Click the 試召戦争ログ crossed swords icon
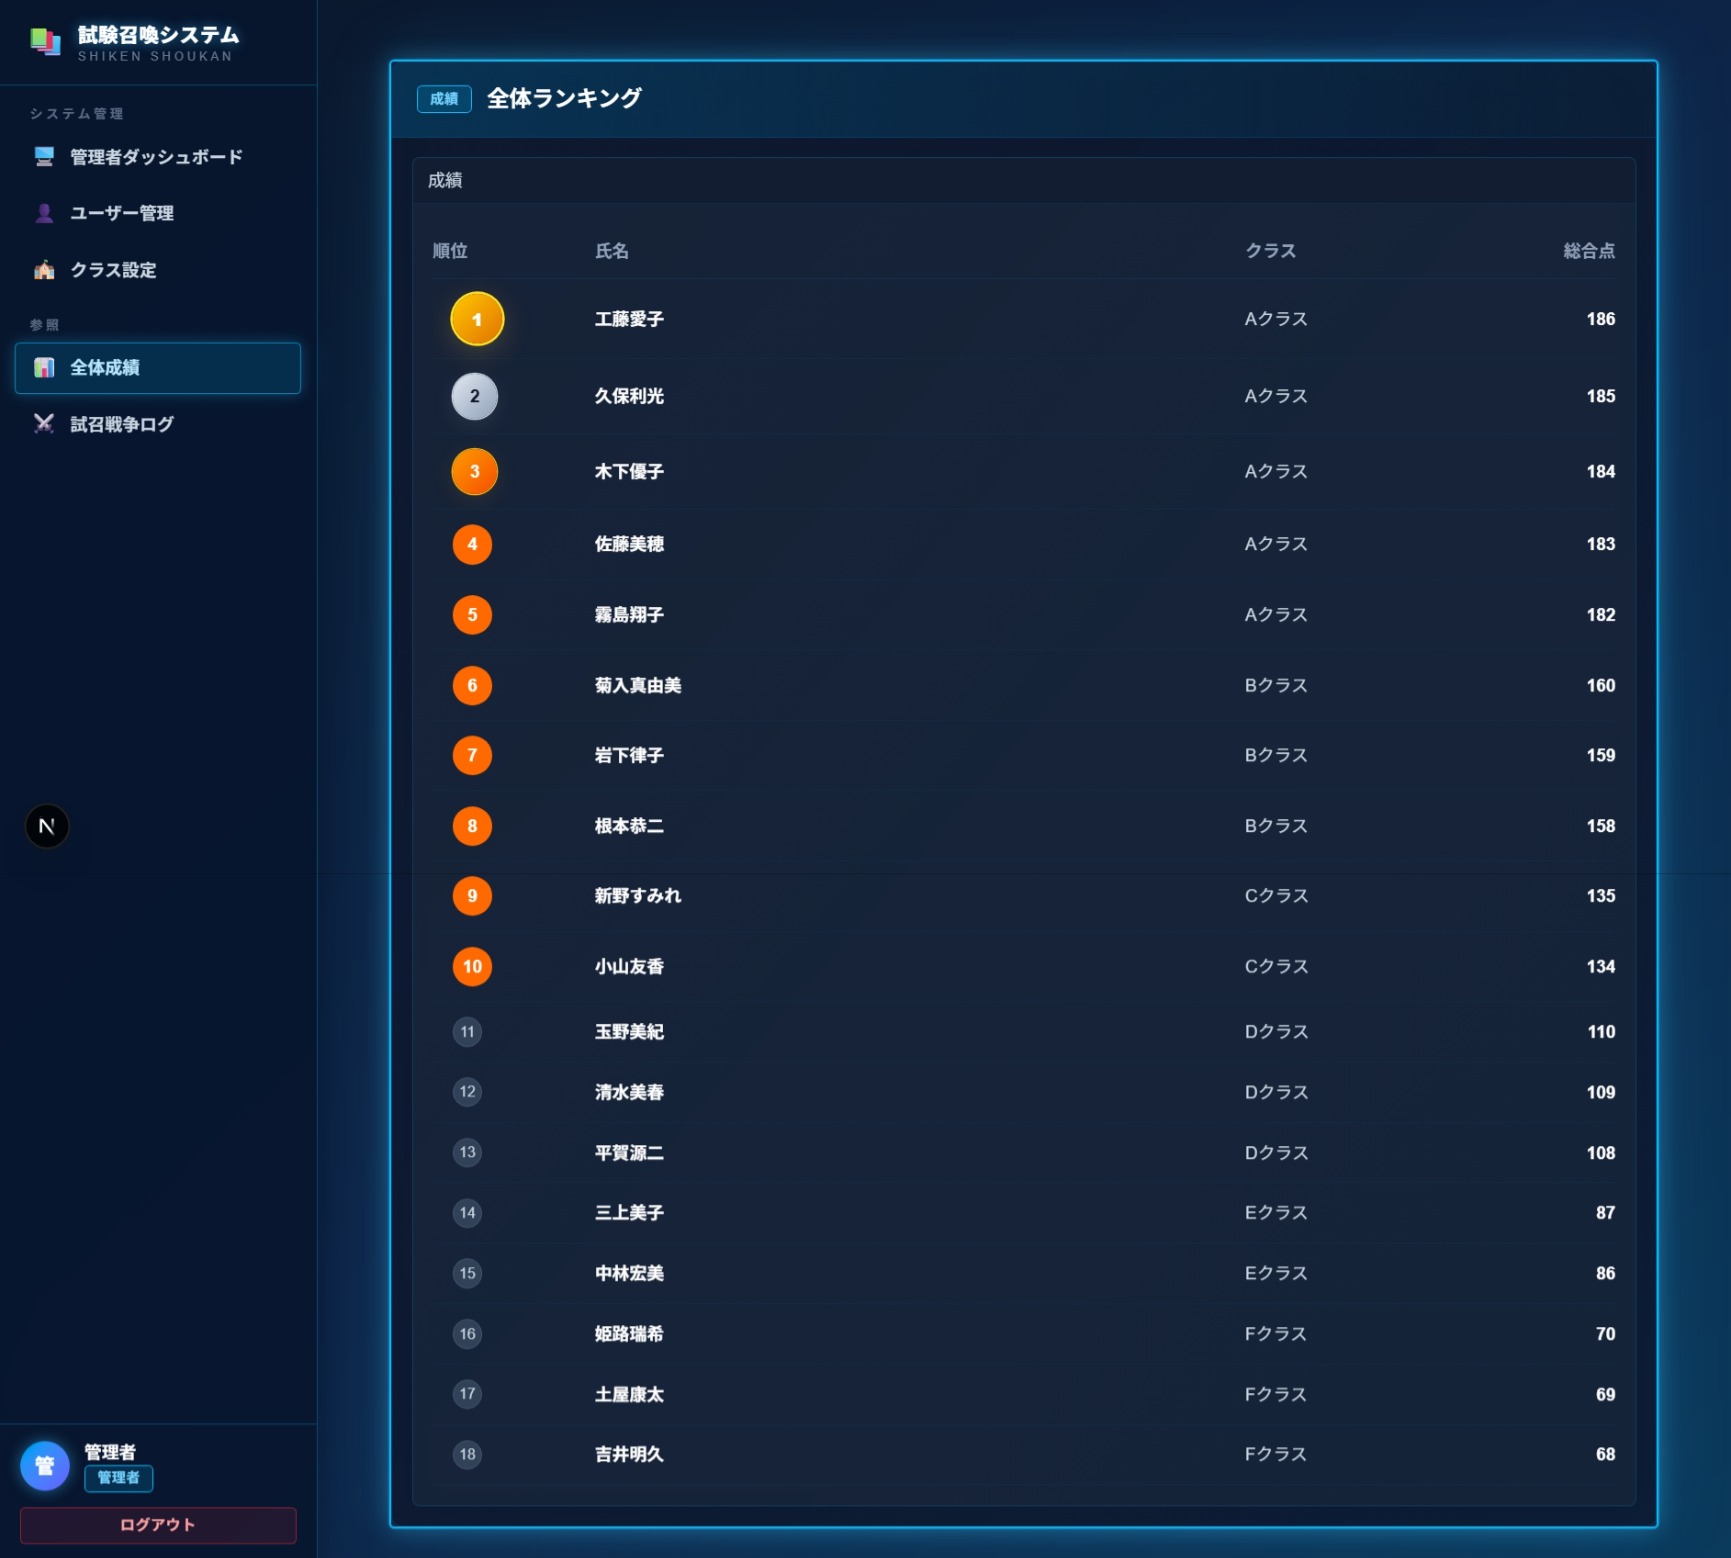This screenshot has width=1731, height=1558. [x=44, y=424]
